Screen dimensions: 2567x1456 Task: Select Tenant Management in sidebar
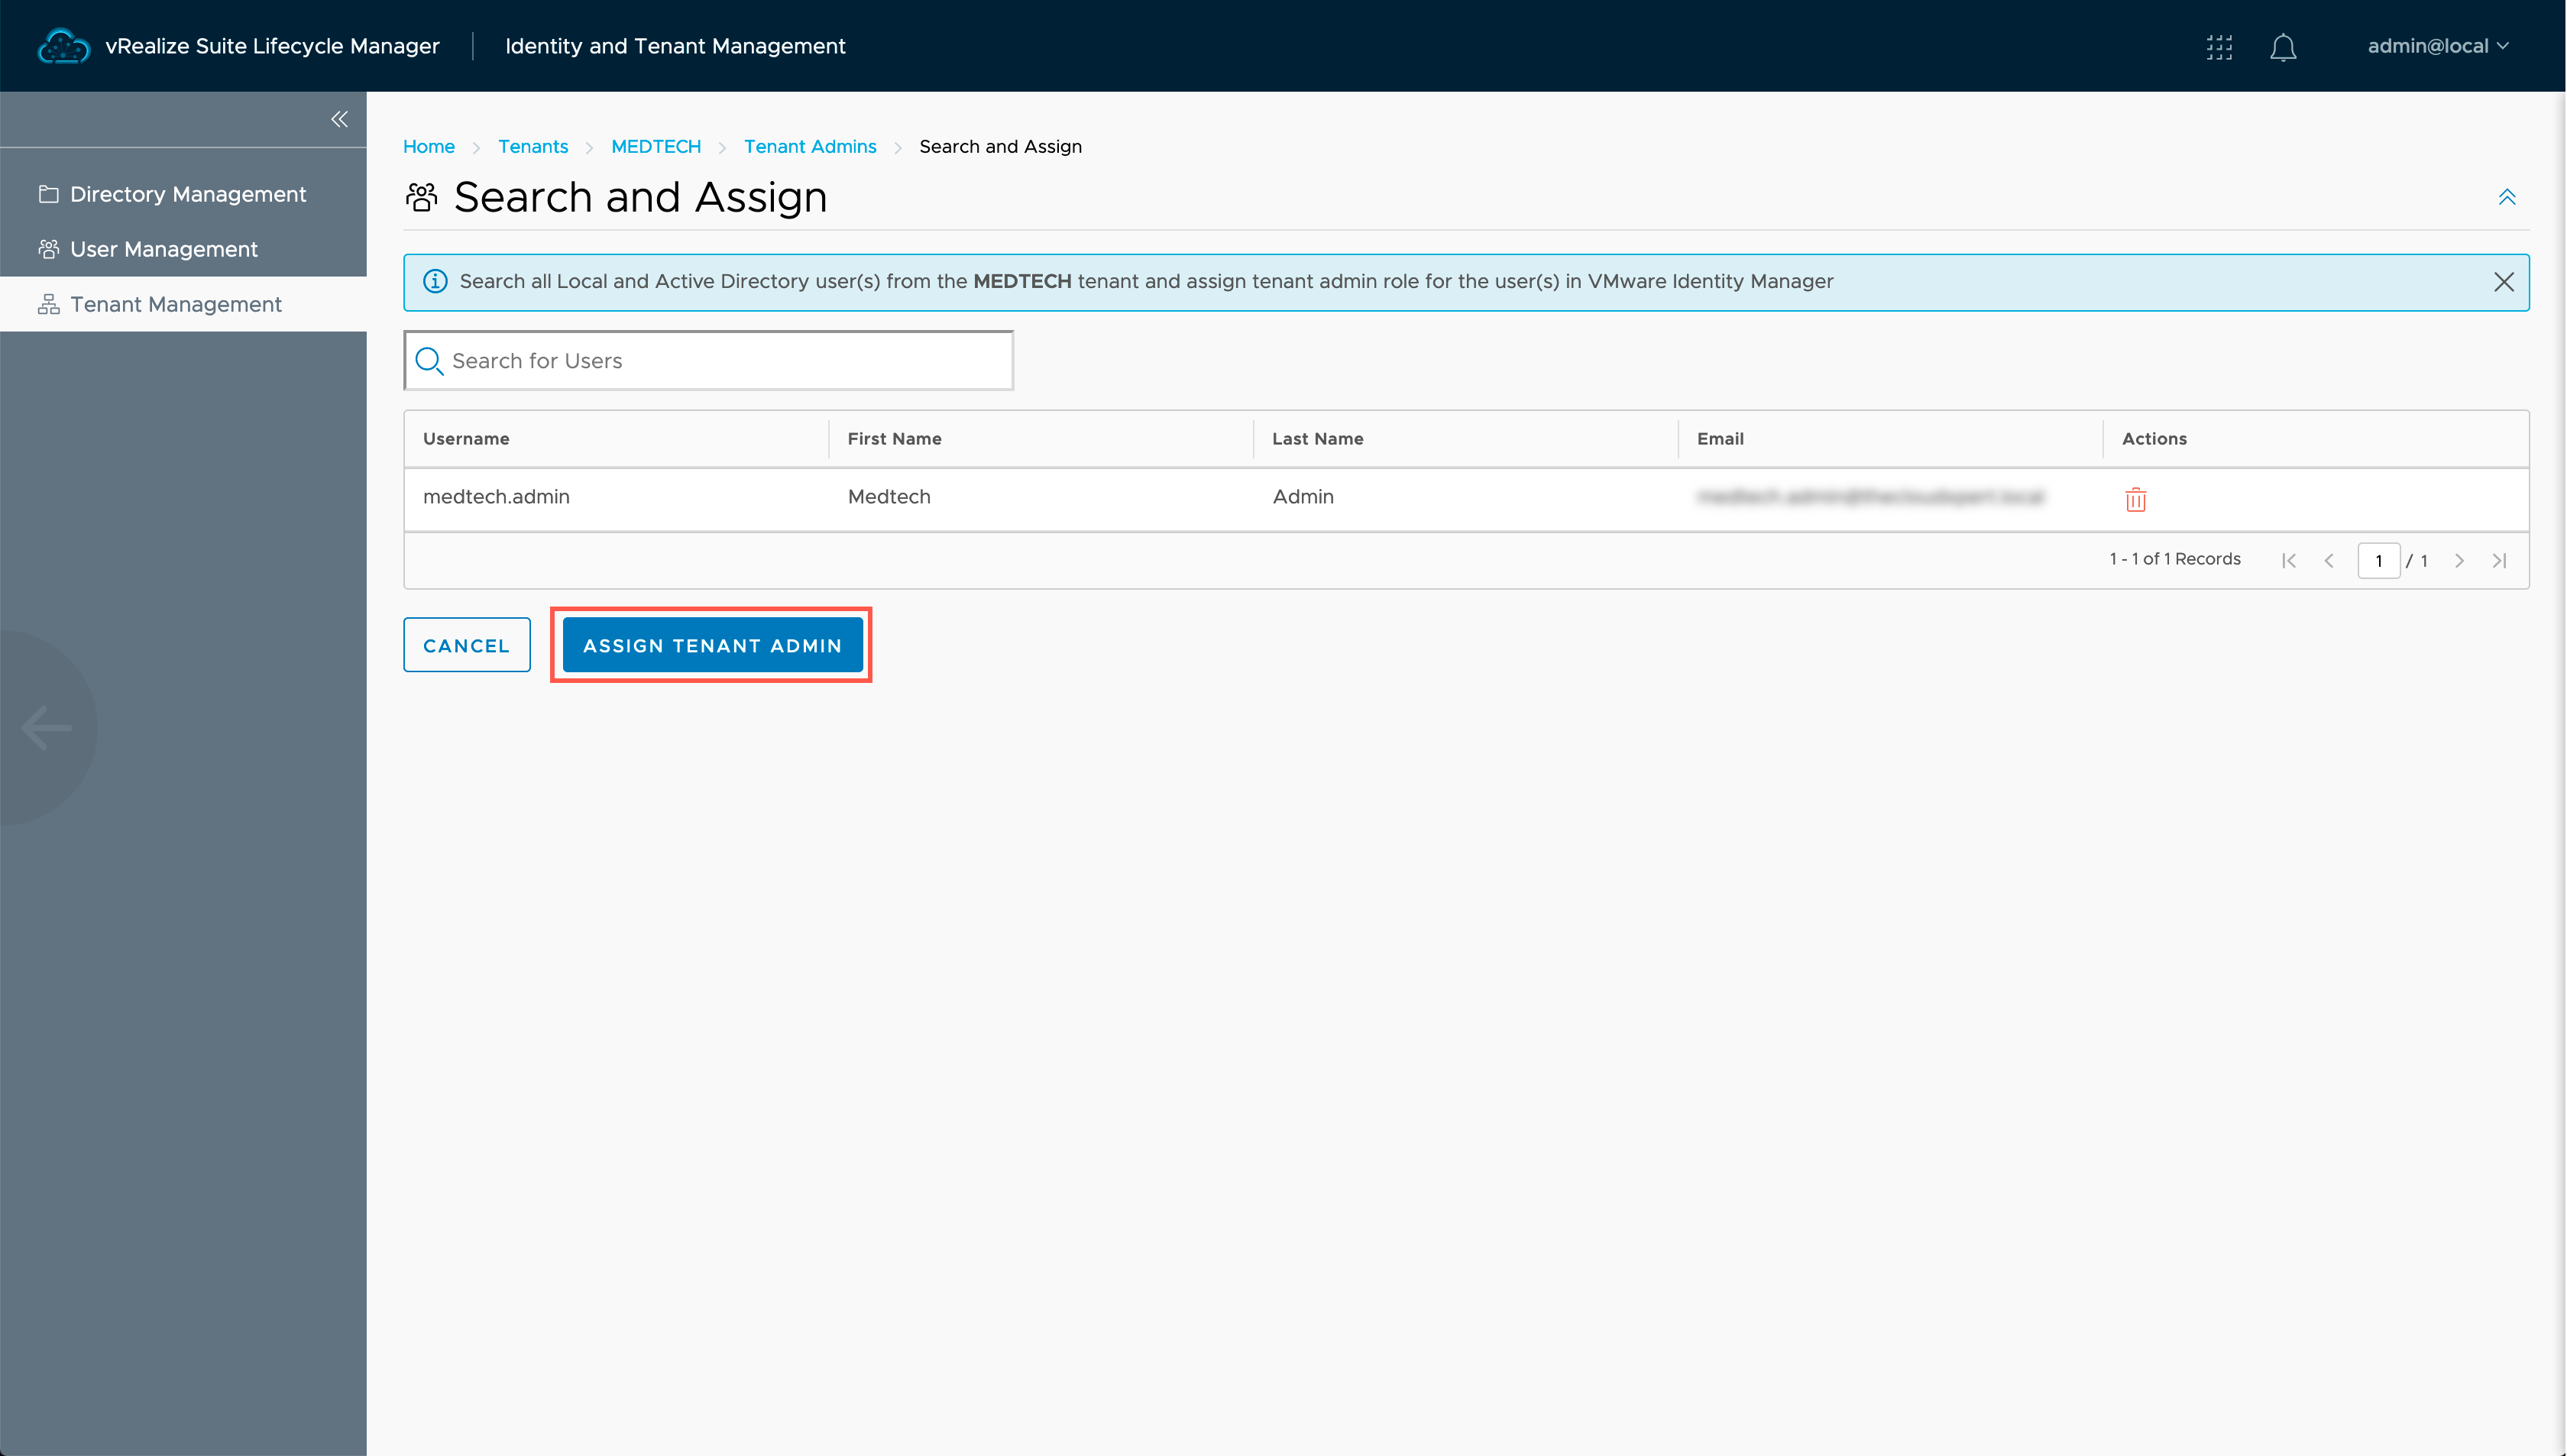point(175,304)
